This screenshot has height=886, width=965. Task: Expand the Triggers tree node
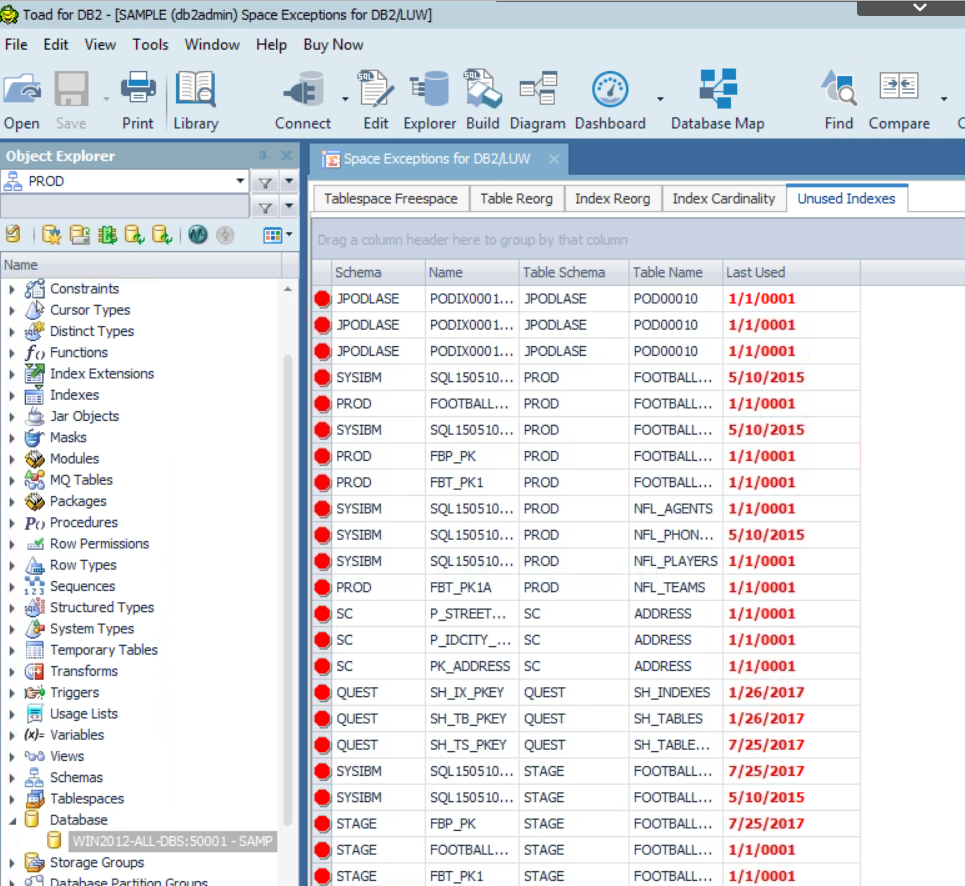(12, 693)
